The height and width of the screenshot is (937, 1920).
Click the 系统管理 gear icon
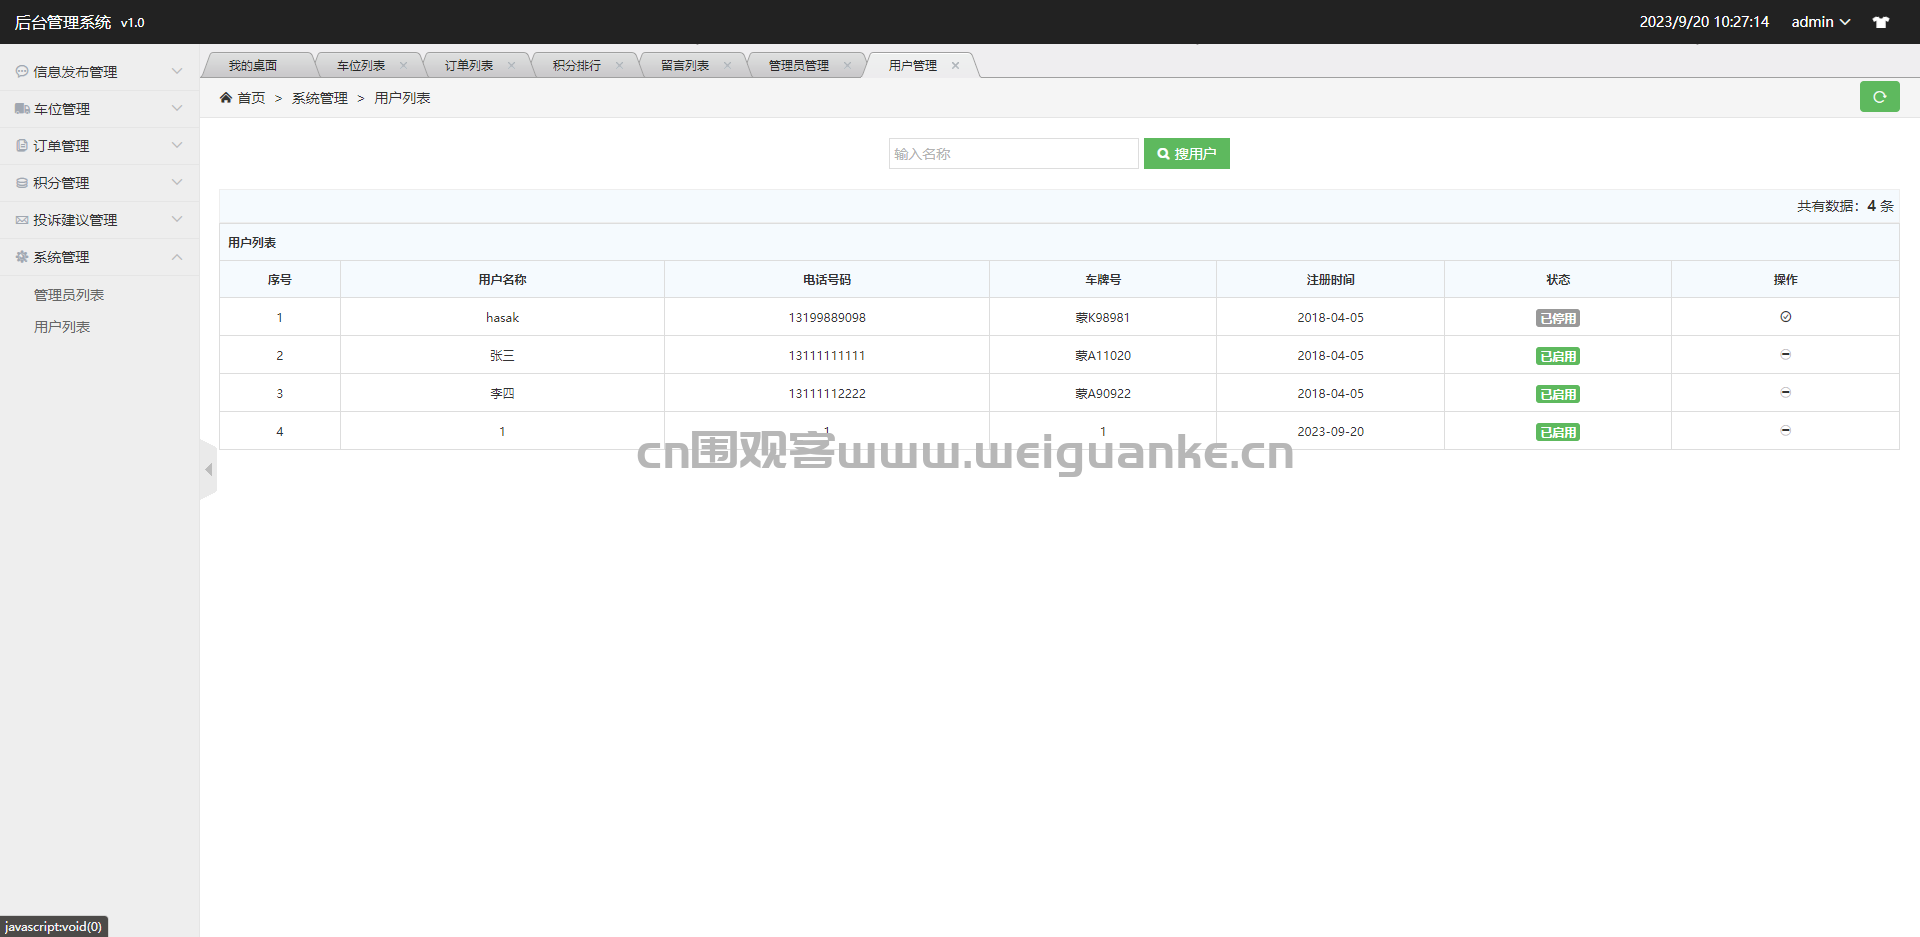(x=22, y=257)
